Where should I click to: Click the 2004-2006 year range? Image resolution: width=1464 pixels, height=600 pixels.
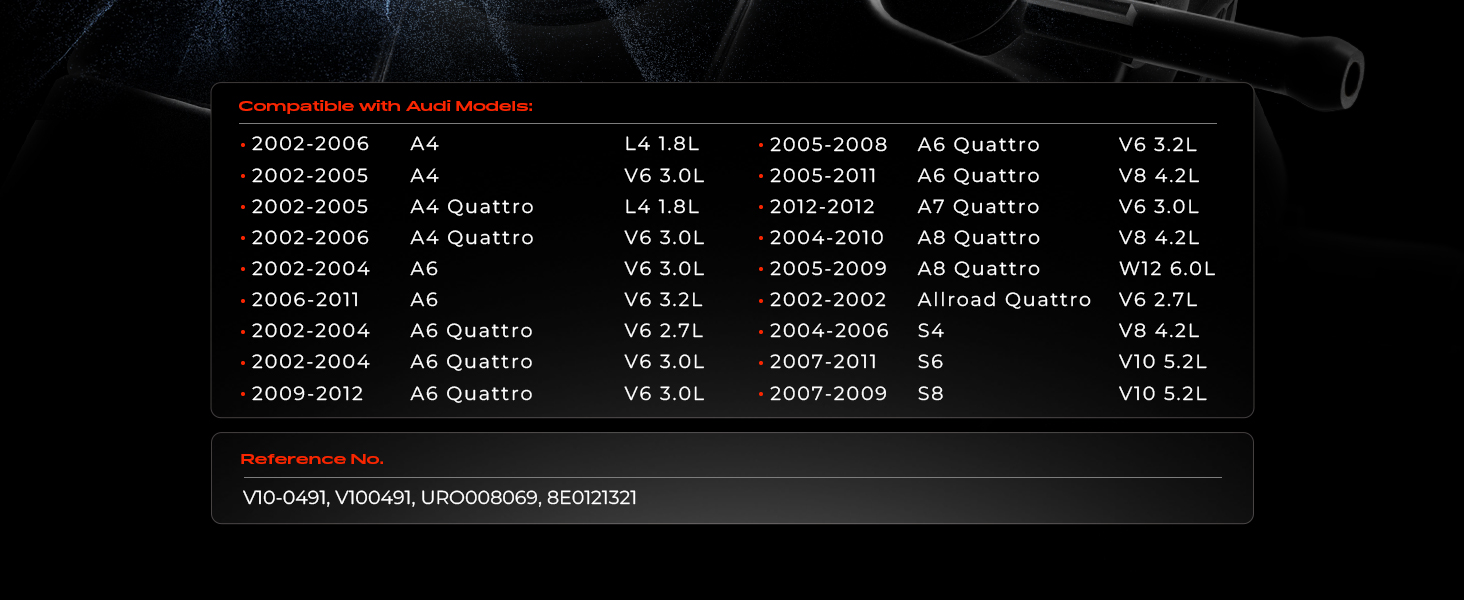pos(829,331)
